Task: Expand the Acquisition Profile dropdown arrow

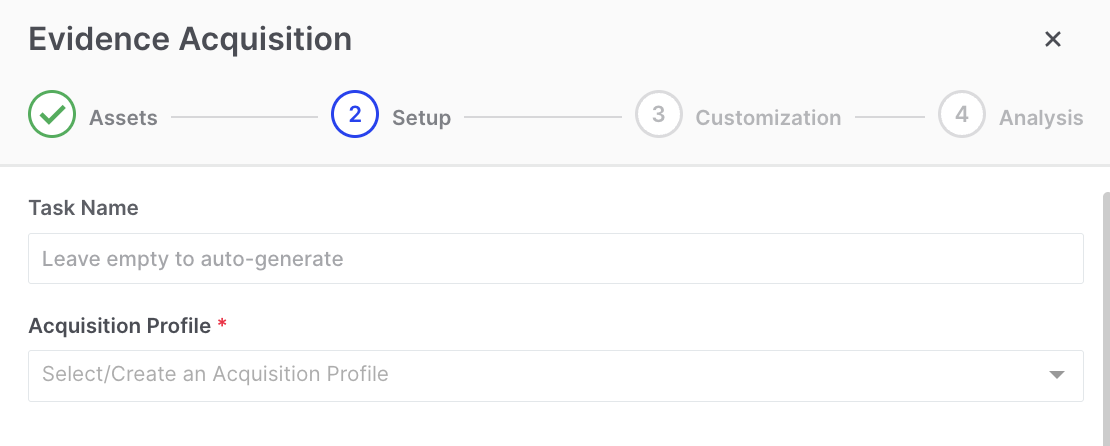Action: [x=1057, y=375]
